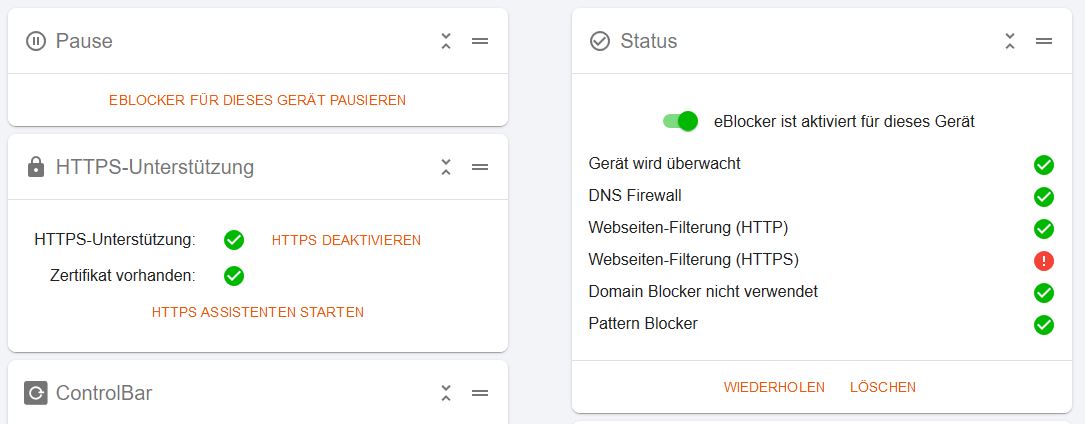1085x424 pixels.
Task: Click EBLOCKER FÜR DIESES GERÄT PAUSIEREN
Action: click(257, 100)
